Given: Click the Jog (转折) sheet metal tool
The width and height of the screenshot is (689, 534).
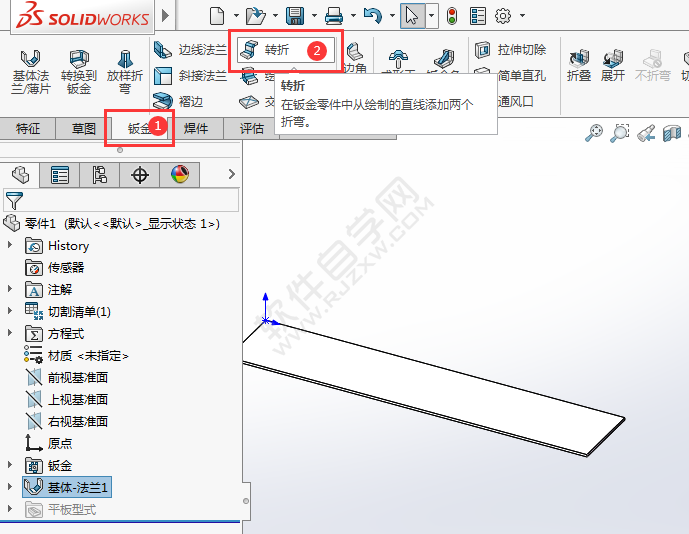Looking at the screenshot, I should tap(276, 49).
